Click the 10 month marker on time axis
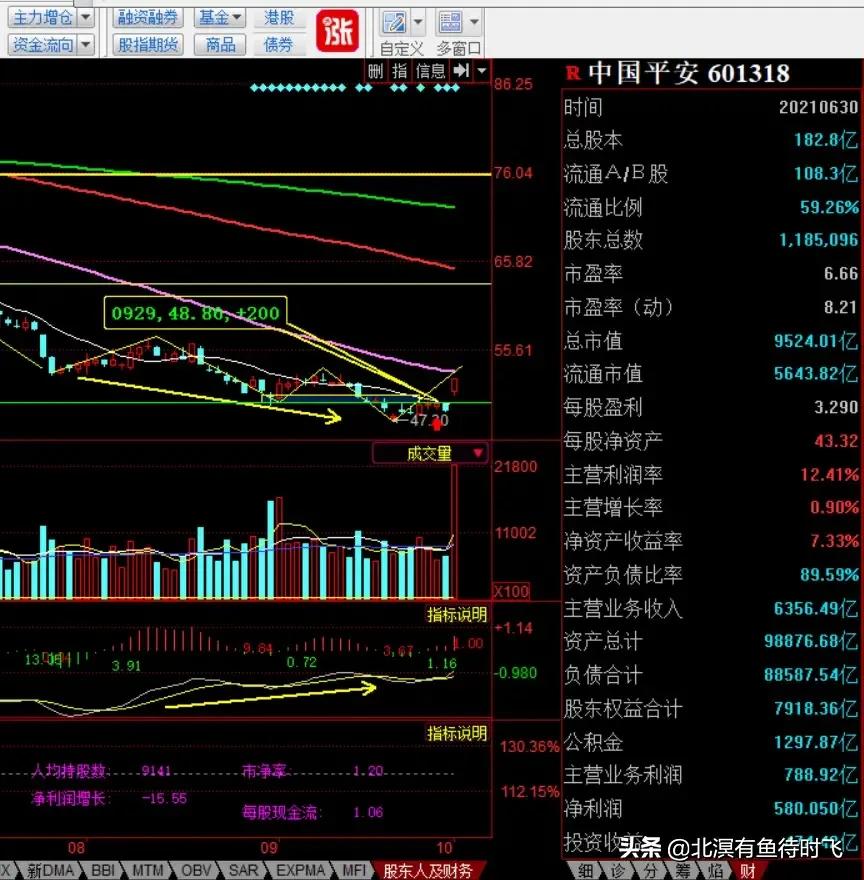This screenshot has width=864, height=880. [444, 847]
